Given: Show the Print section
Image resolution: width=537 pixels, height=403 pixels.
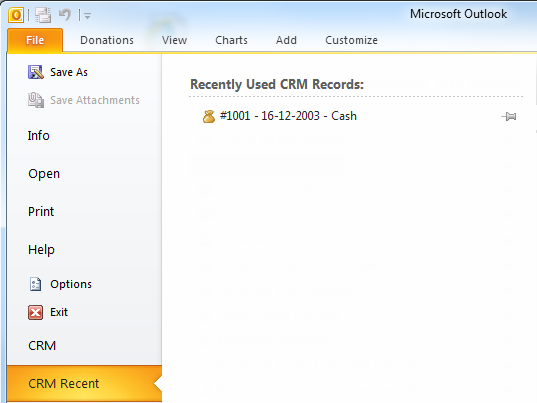Looking at the screenshot, I should 41,212.
